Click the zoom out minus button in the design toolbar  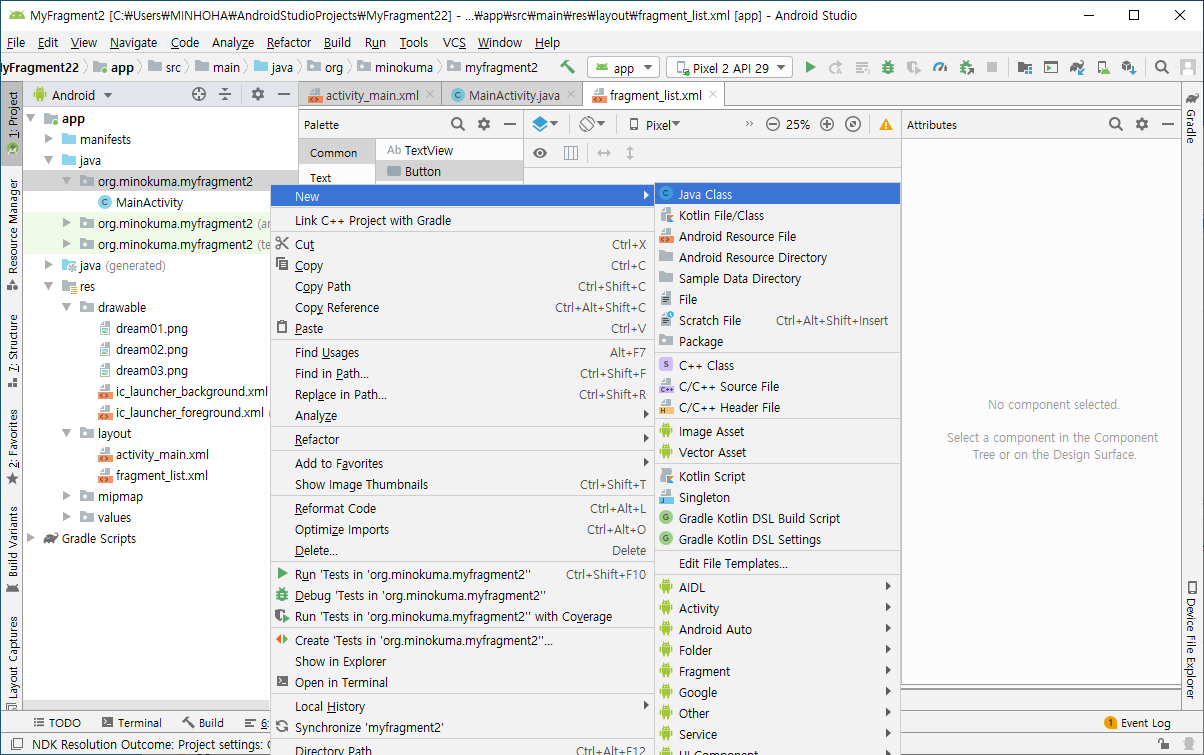[x=773, y=124]
